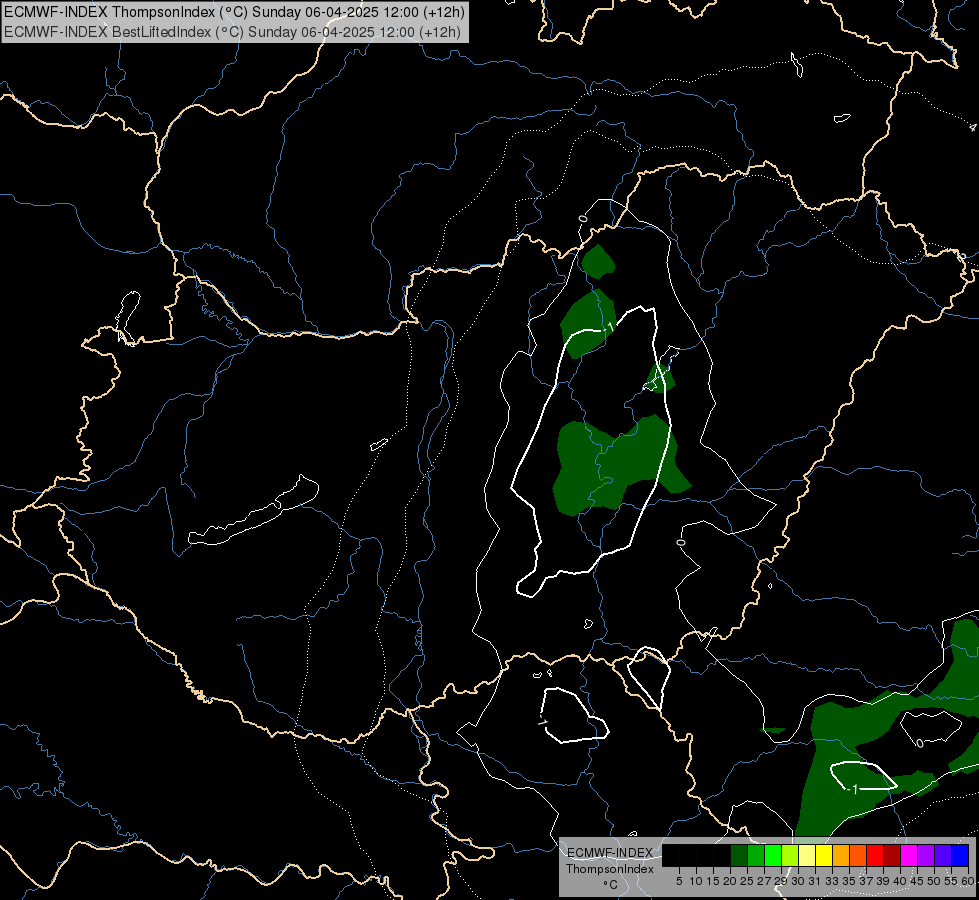Click the legend tick value 5
This screenshot has height=900, width=979.
coord(679,881)
